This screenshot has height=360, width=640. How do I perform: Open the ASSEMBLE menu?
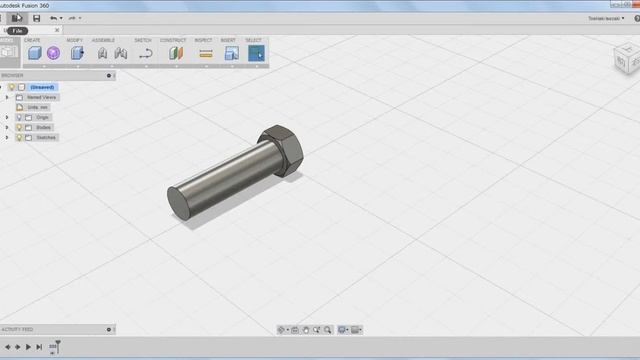[103, 40]
